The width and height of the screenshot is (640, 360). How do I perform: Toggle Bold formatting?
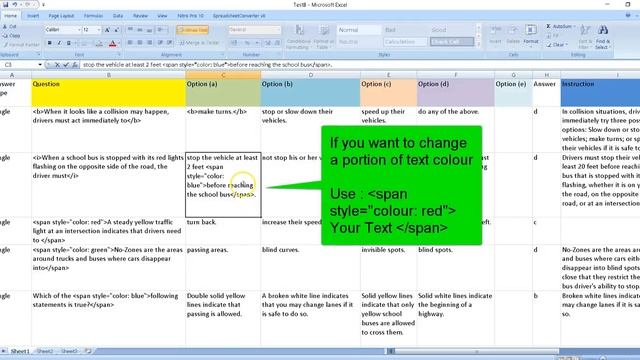click(x=50, y=43)
